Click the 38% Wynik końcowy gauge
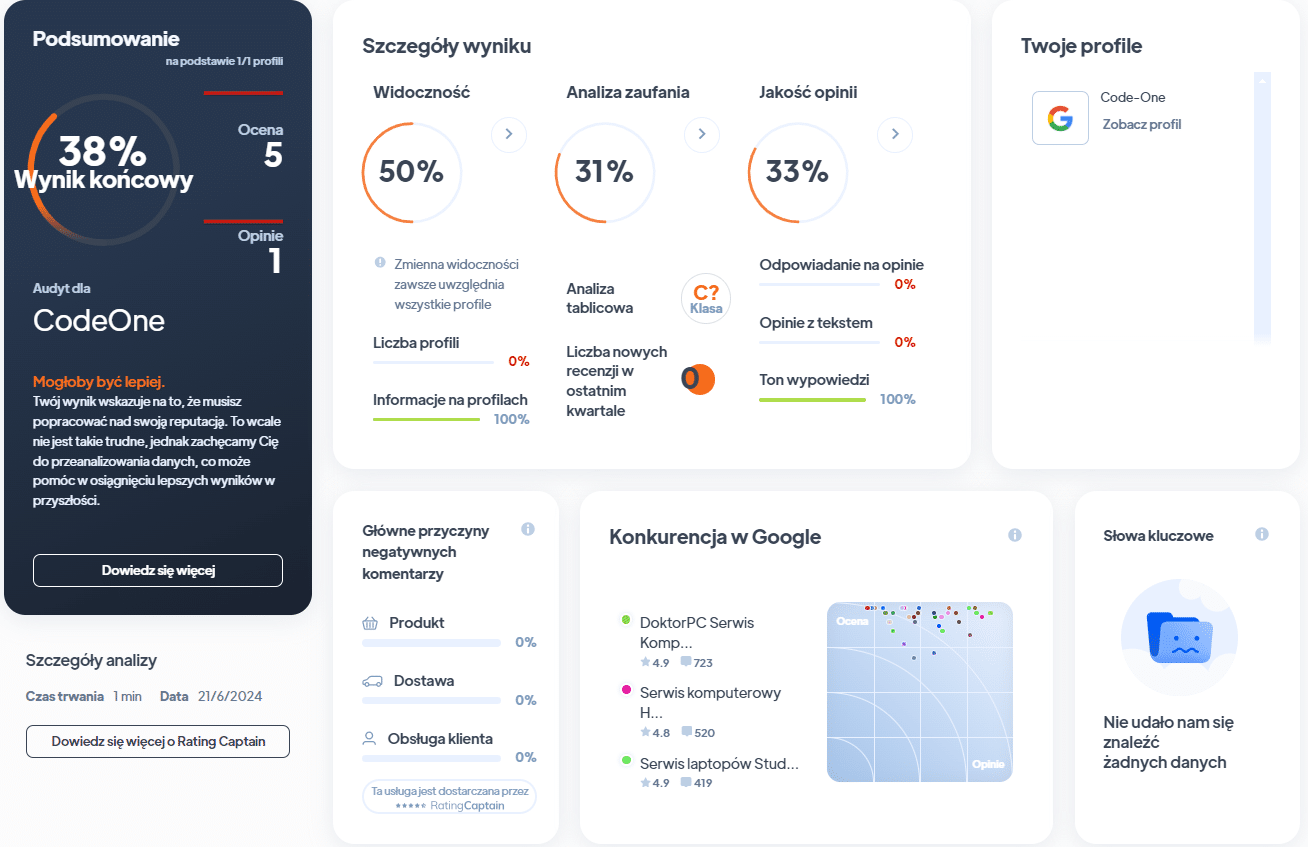 click(103, 168)
